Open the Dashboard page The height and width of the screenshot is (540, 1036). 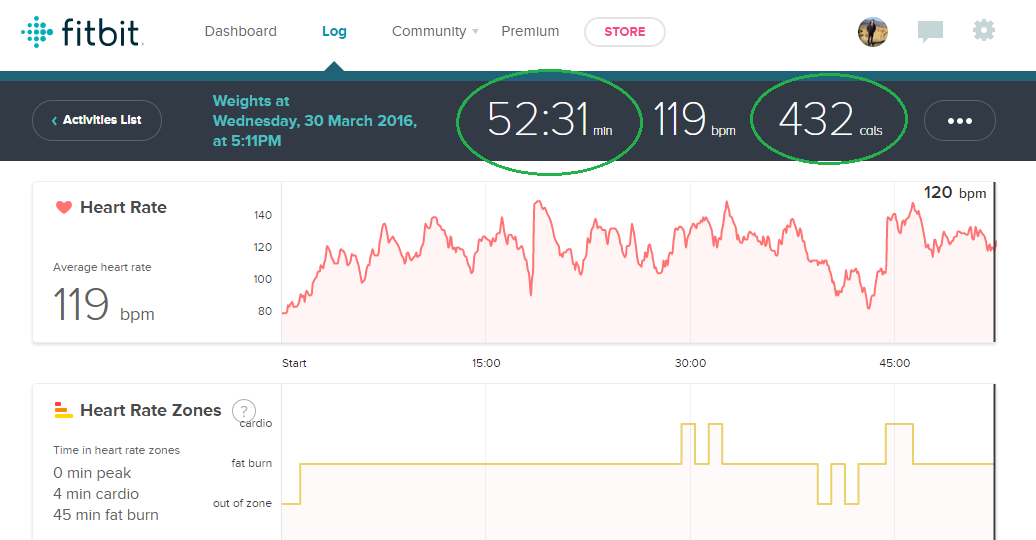[240, 32]
